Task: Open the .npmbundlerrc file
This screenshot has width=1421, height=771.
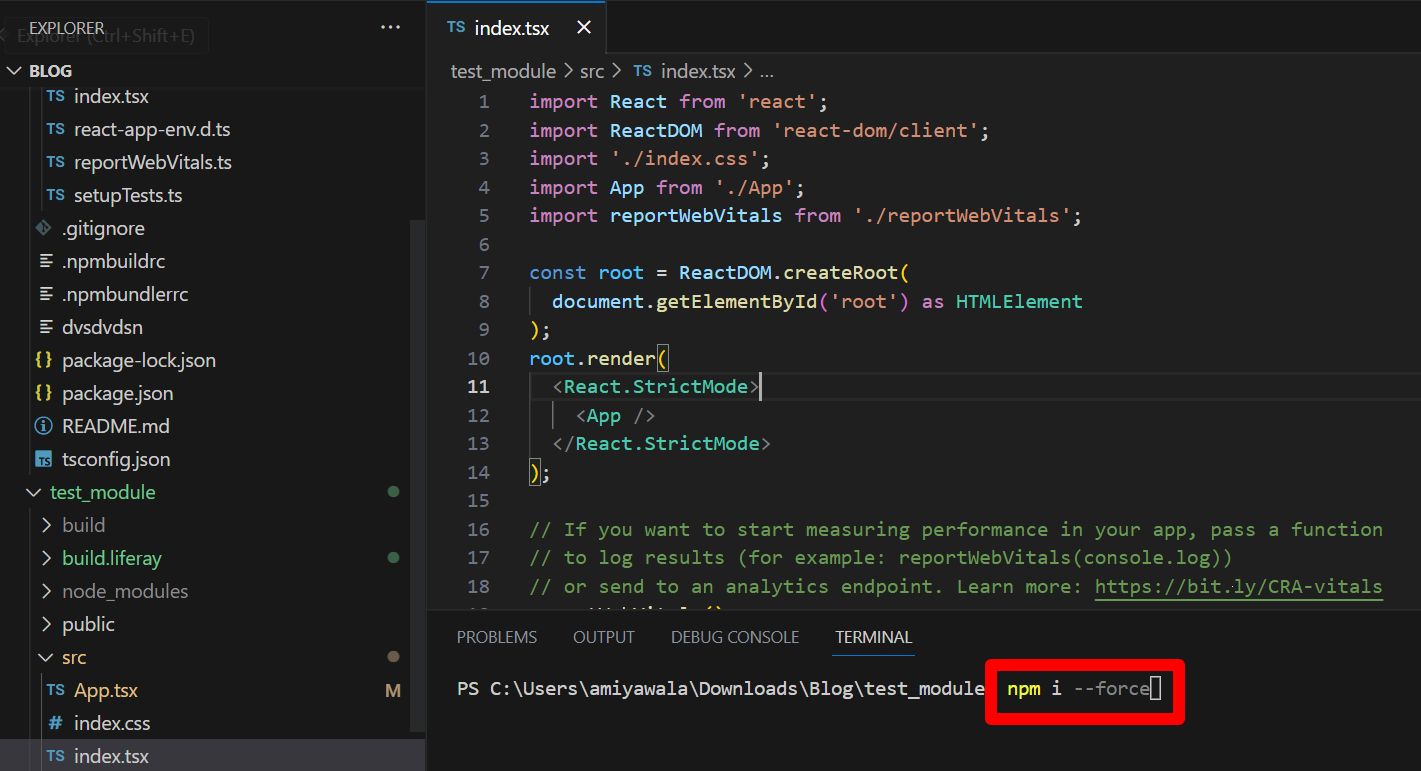Action: click(125, 294)
